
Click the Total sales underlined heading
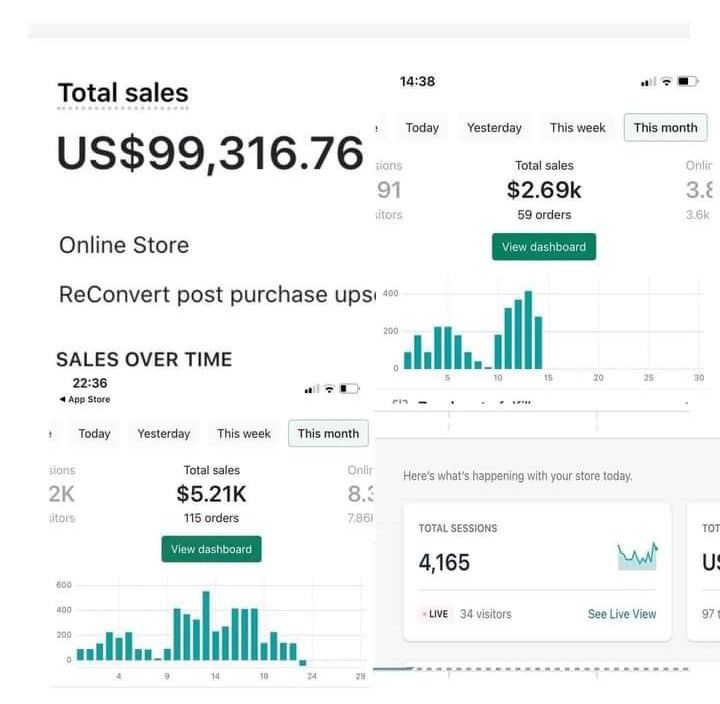point(123,93)
